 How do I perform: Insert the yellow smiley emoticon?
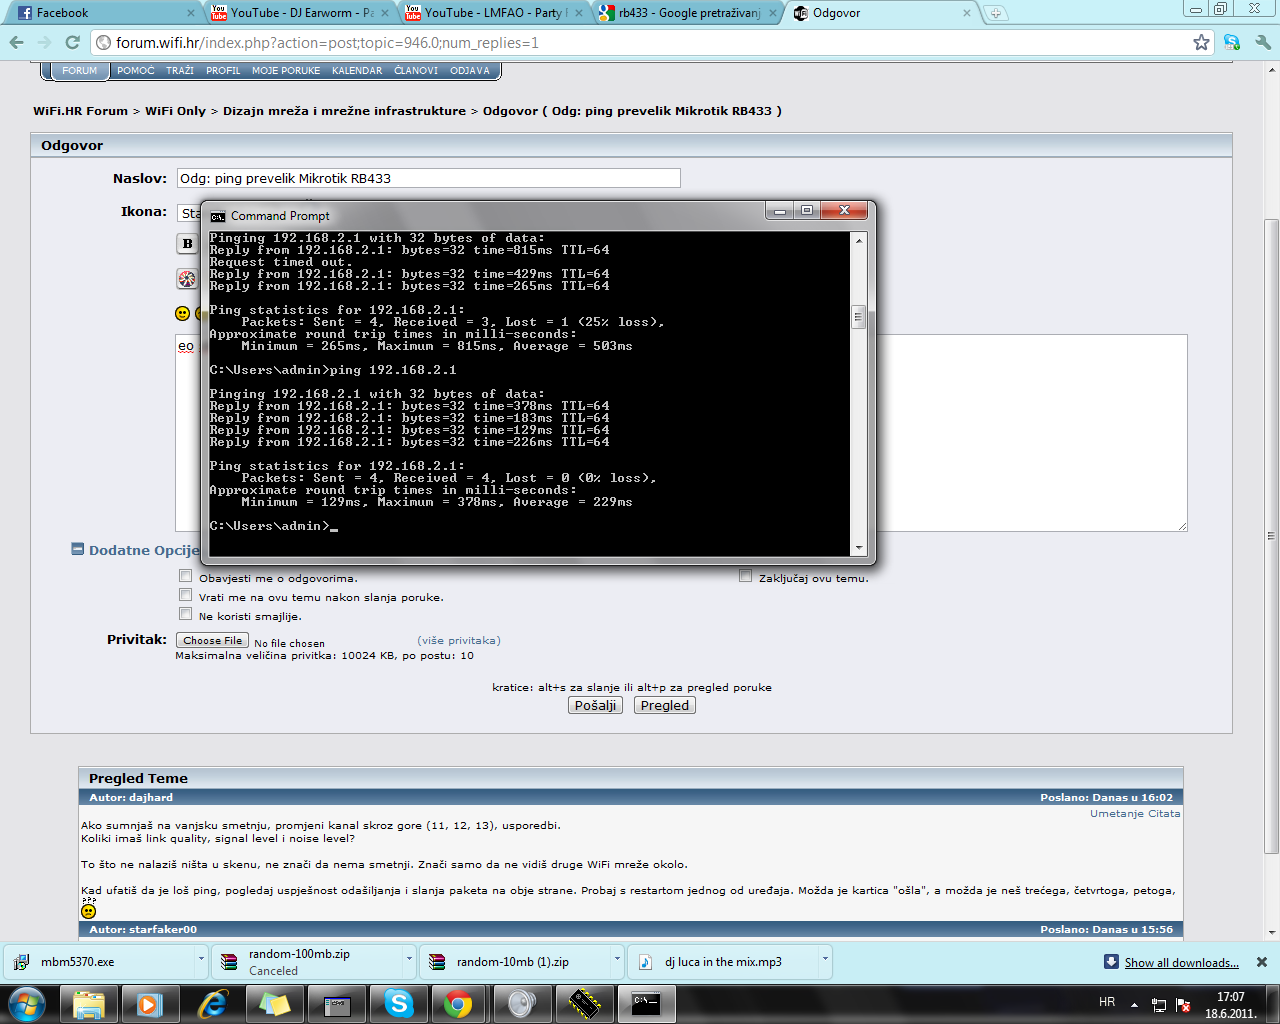pos(182,313)
